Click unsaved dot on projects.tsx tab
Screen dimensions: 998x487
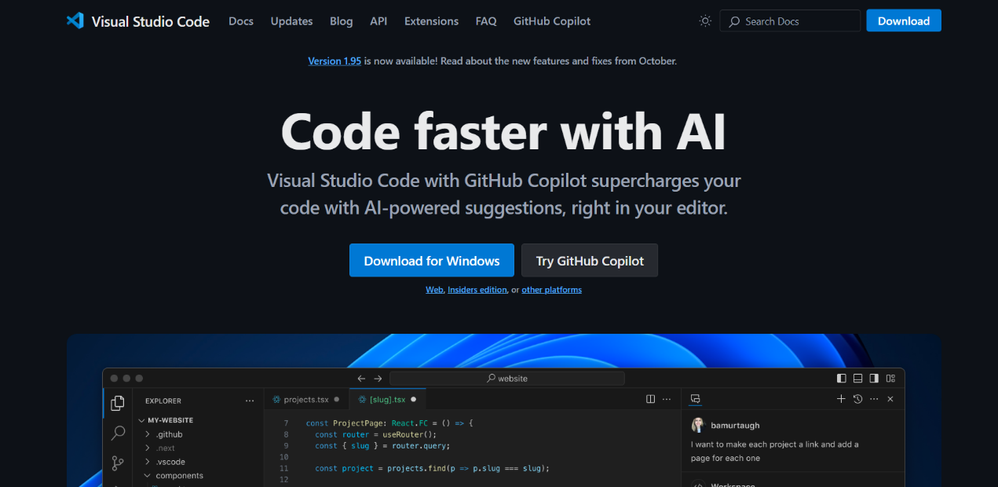337,399
